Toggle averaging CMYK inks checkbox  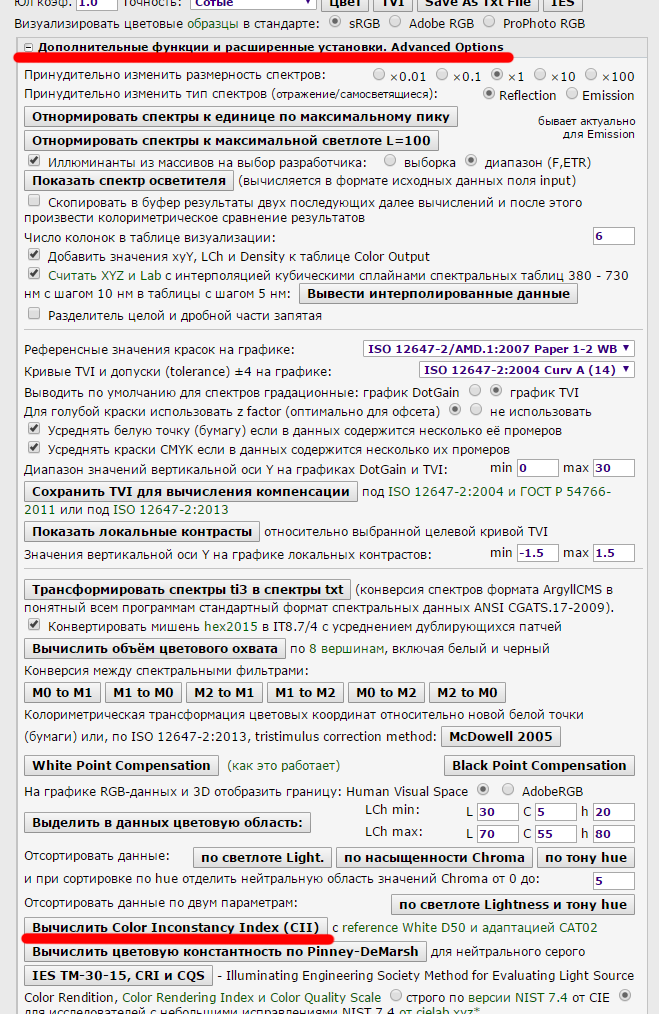tap(34, 447)
